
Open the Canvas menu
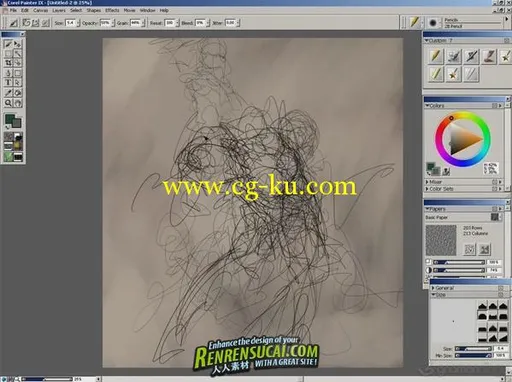[x=41, y=10]
